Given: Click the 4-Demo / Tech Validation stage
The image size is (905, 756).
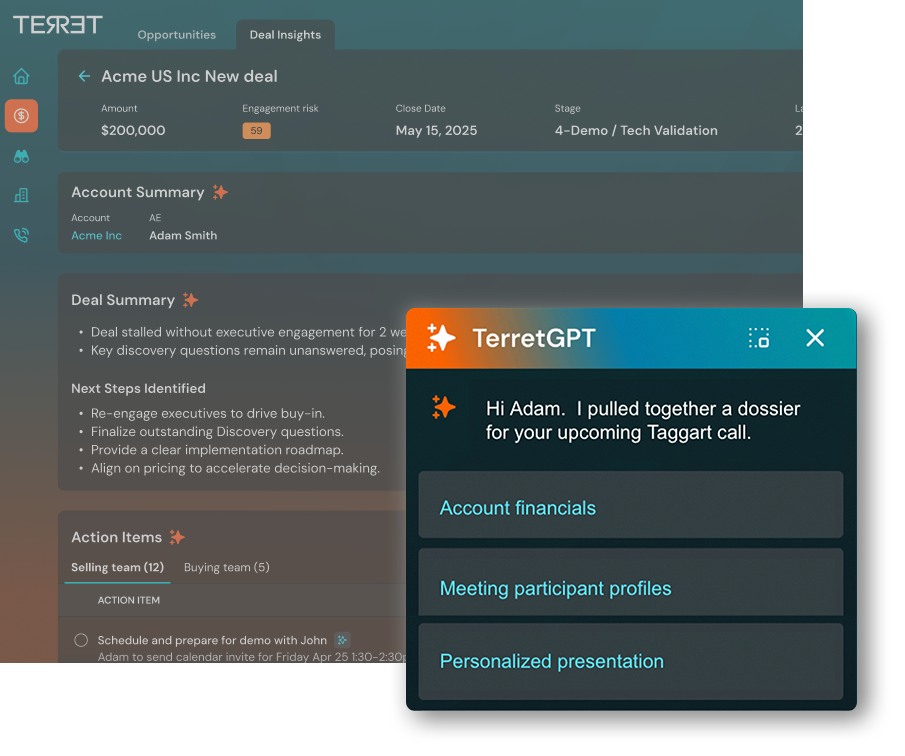Looking at the screenshot, I should (x=636, y=130).
